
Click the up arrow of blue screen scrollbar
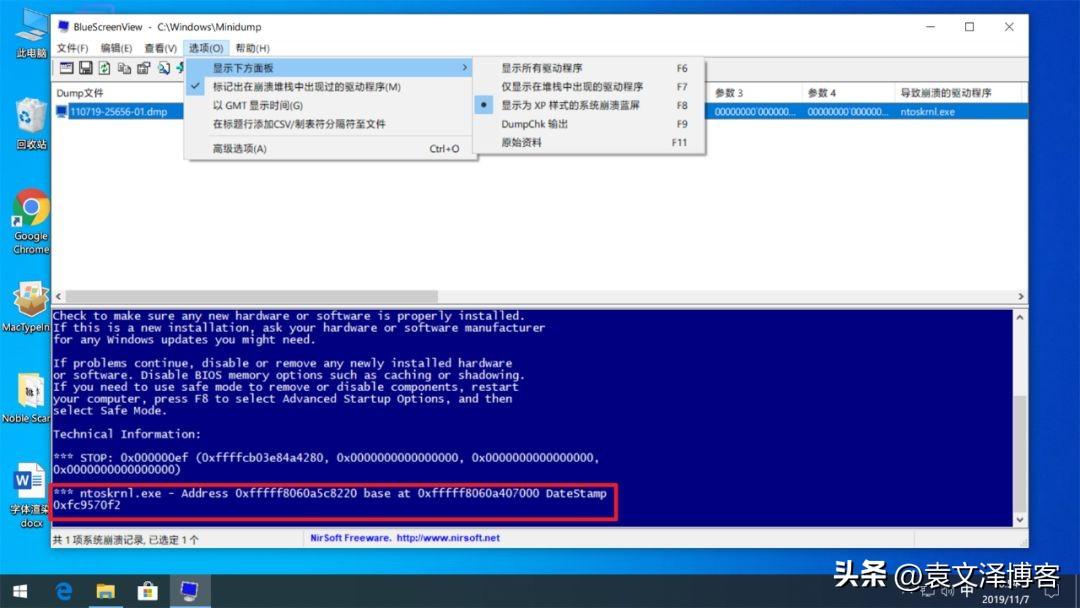click(1020, 317)
